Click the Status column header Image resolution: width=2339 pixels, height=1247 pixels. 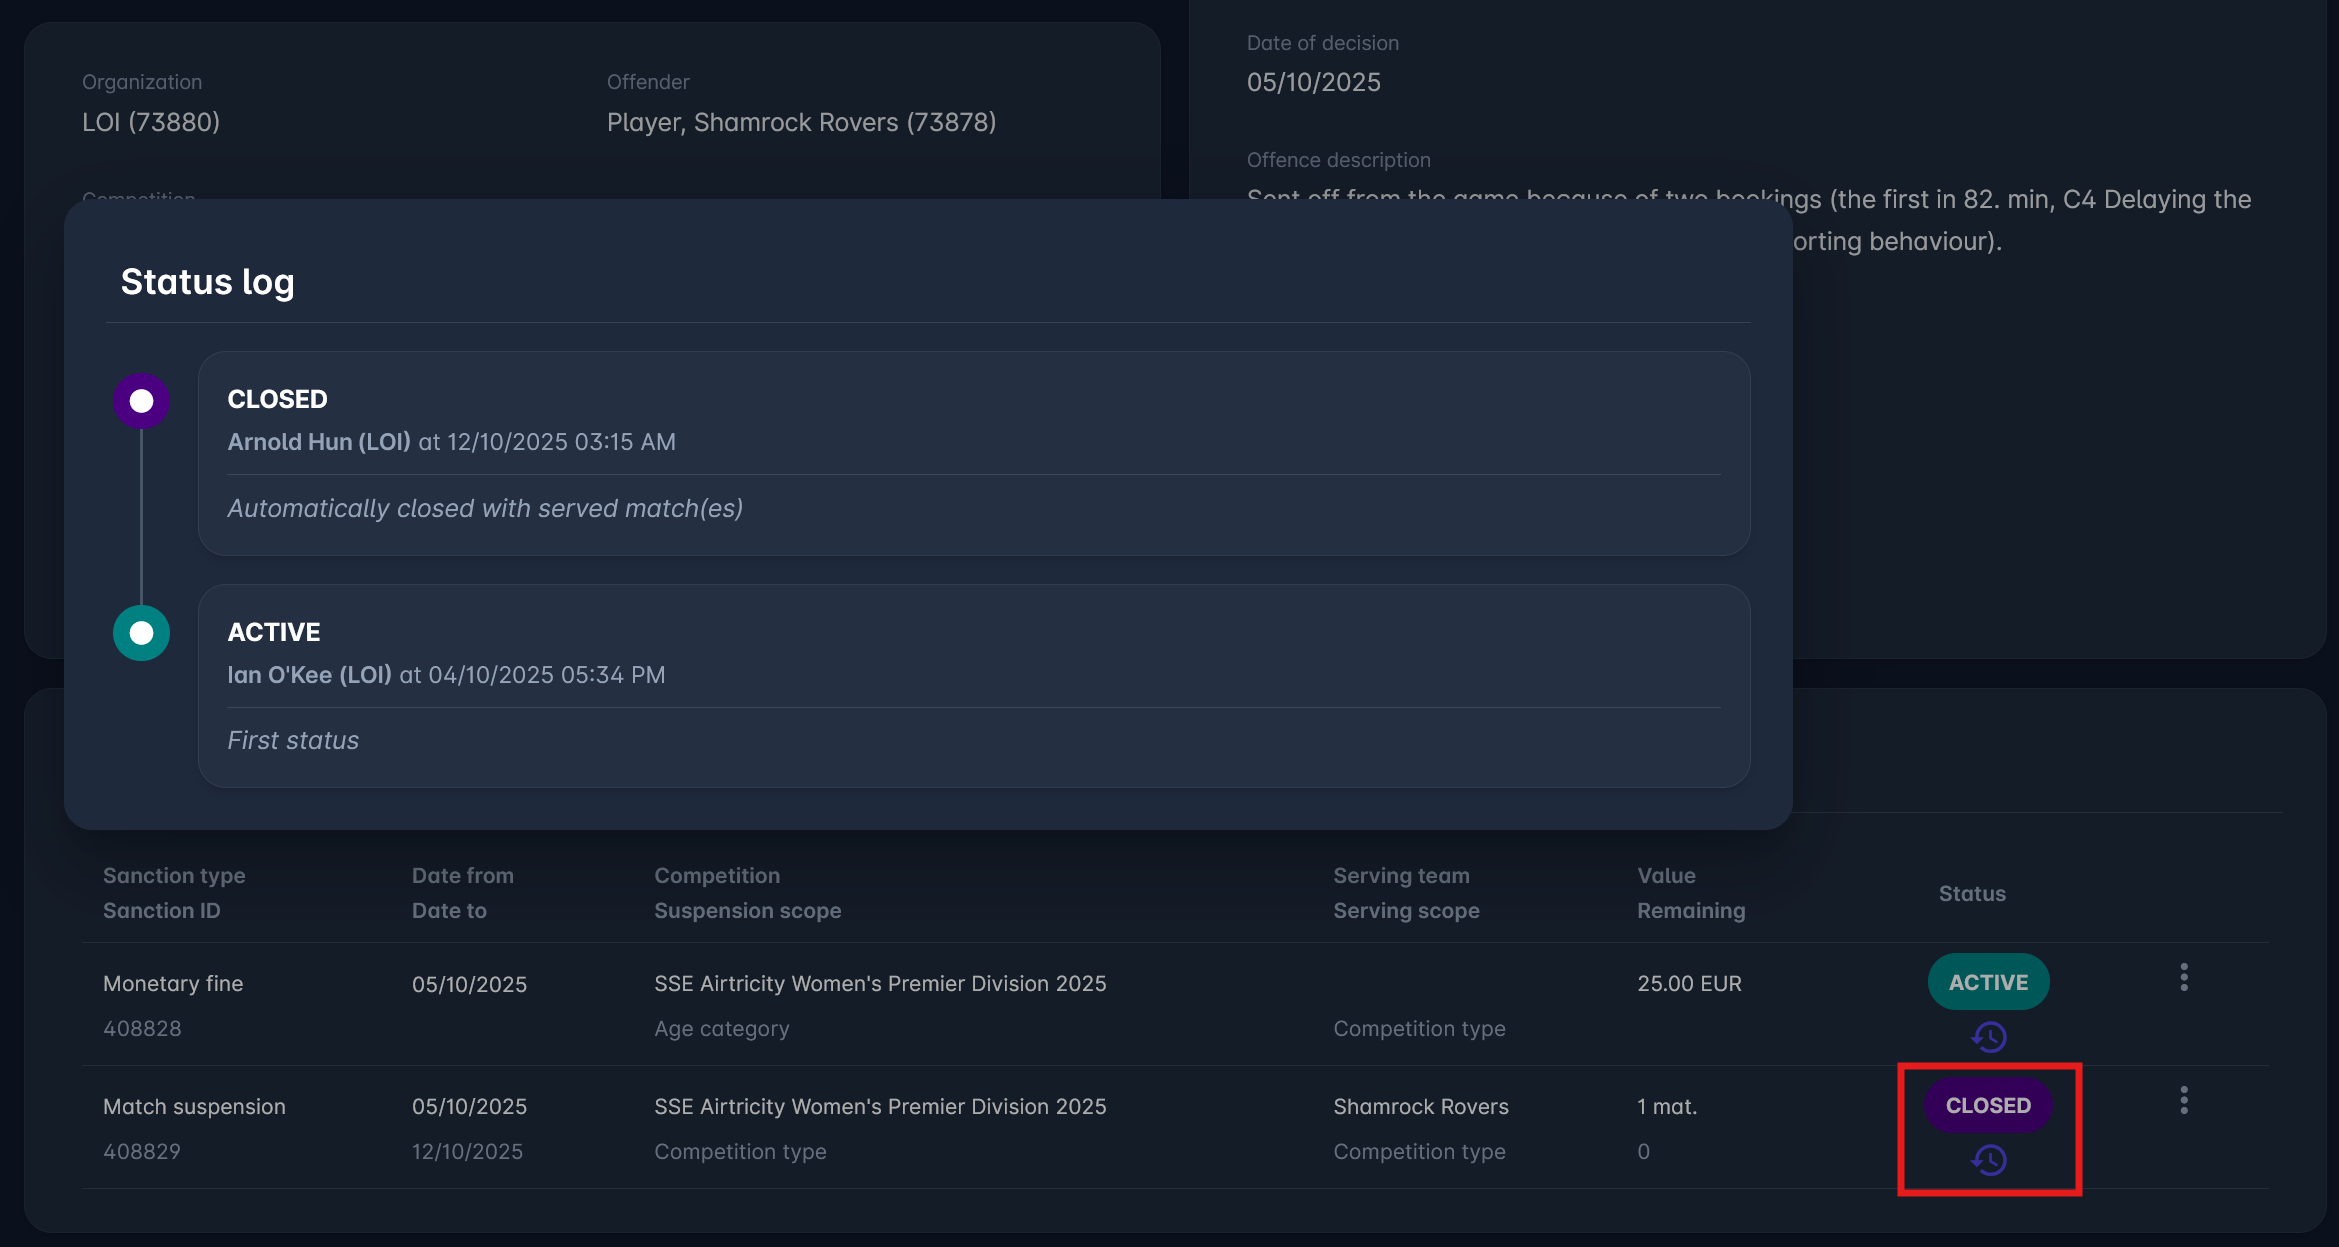pyautogui.click(x=1972, y=893)
